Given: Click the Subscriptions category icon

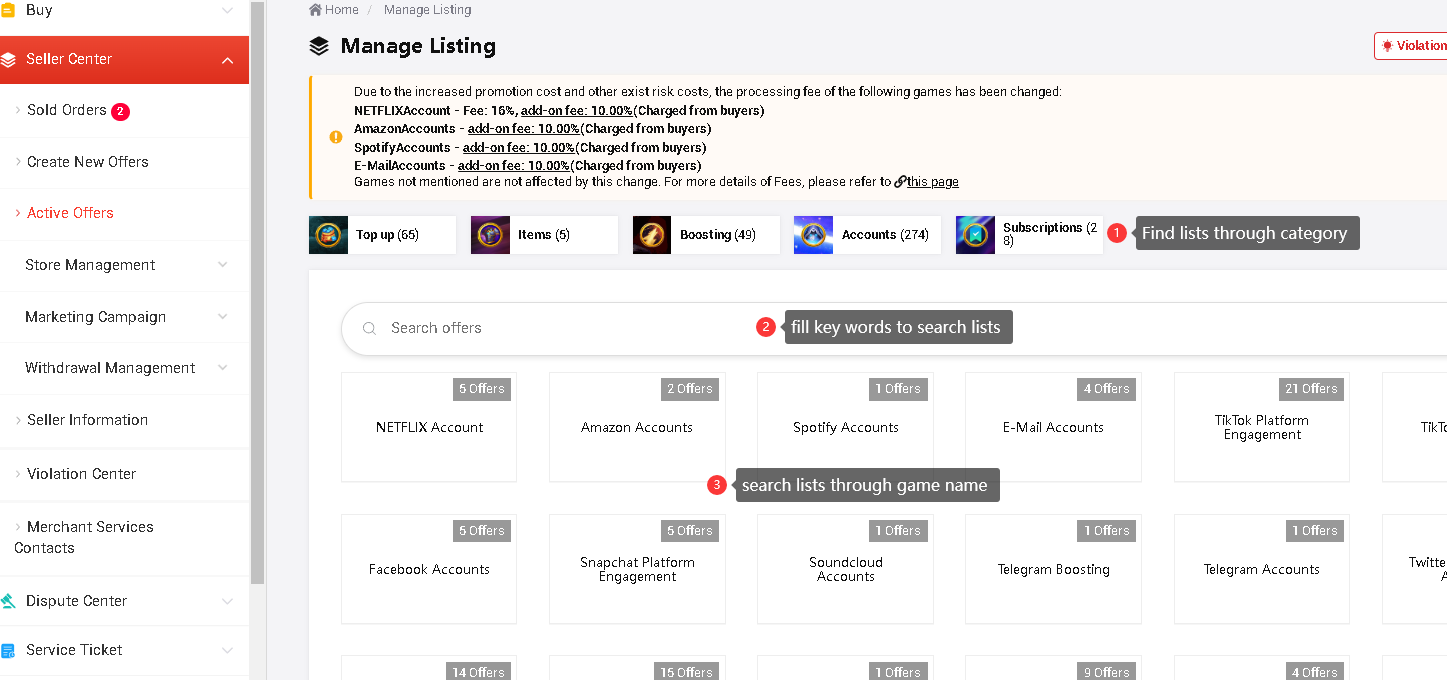Looking at the screenshot, I should tap(975, 235).
